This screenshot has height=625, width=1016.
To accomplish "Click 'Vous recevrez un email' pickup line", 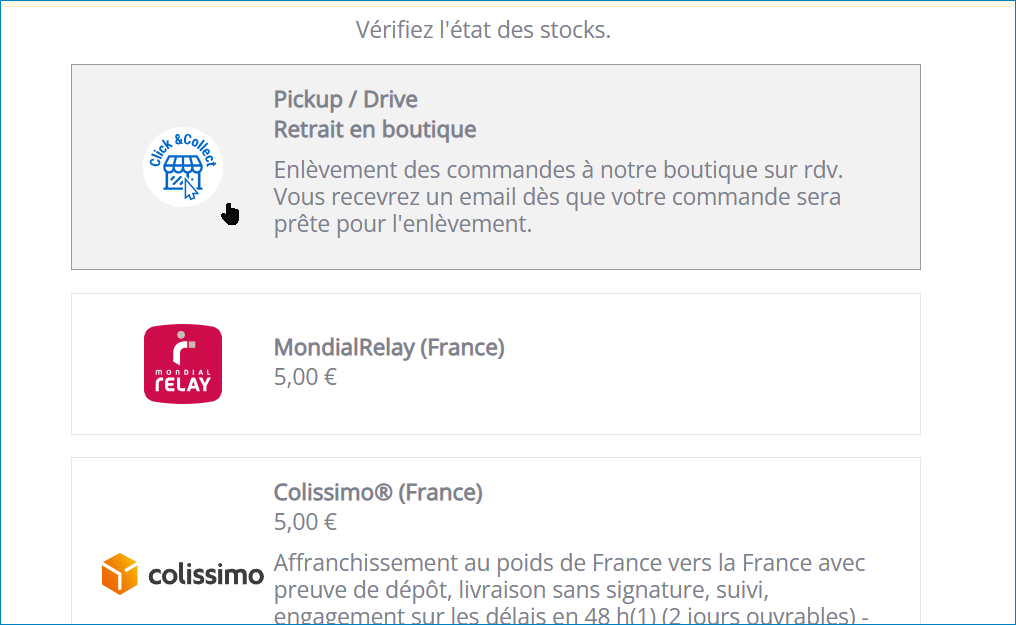I will pyautogui.click(x=557, y=197).
